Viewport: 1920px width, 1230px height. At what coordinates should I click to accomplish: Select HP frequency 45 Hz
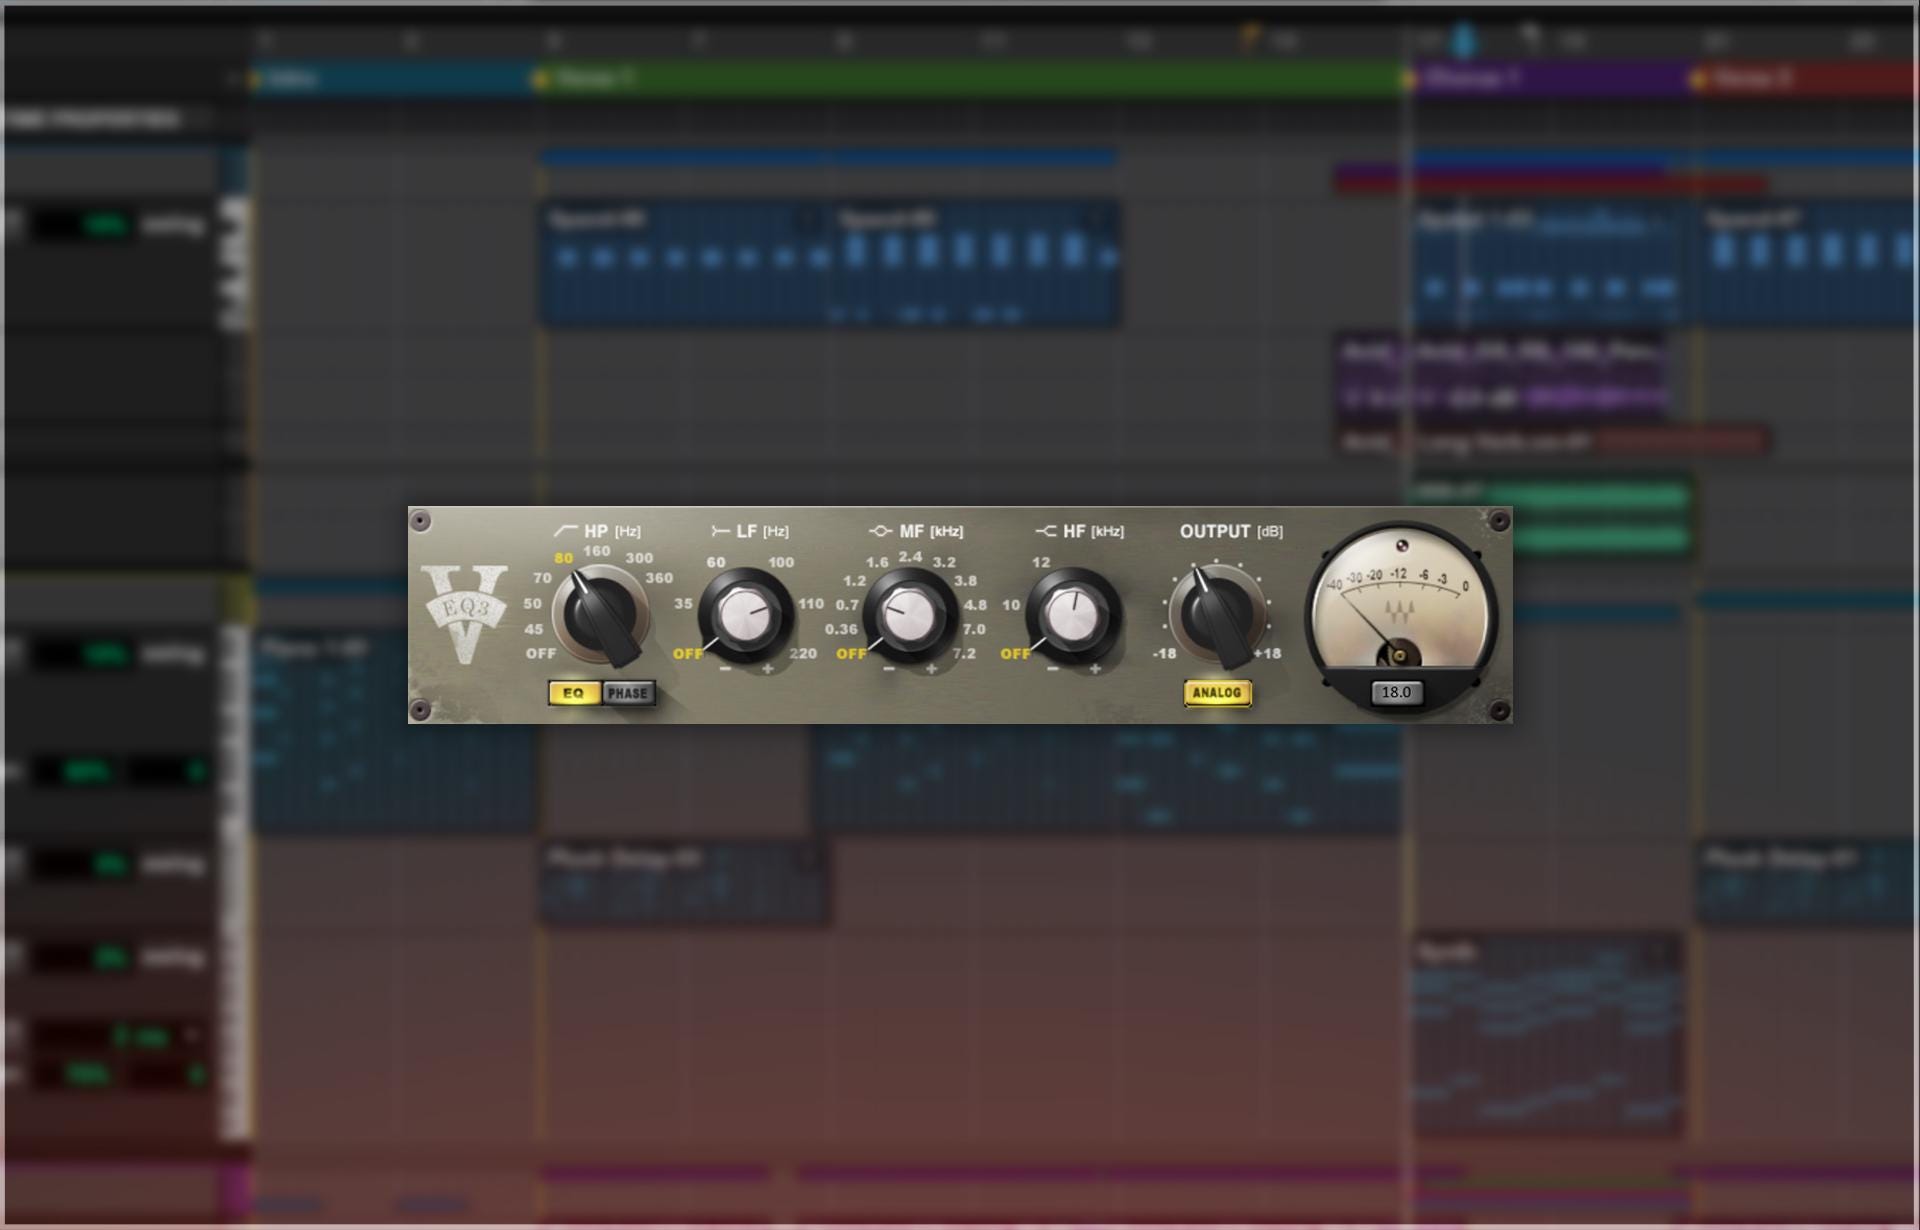(534, 629)
